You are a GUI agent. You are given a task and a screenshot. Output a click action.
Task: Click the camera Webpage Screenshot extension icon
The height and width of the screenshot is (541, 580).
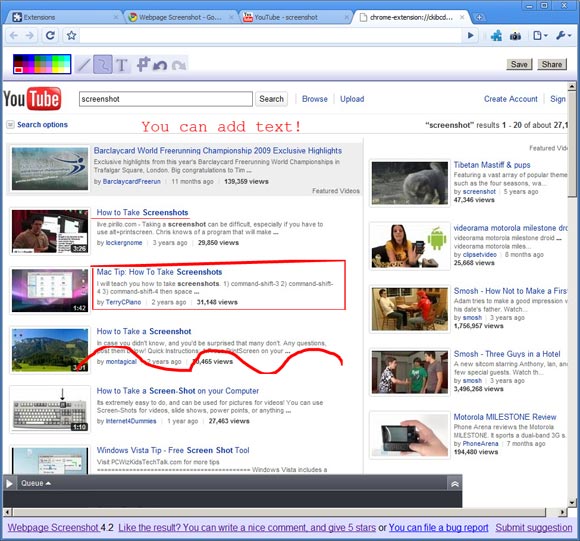coord(515,36)
